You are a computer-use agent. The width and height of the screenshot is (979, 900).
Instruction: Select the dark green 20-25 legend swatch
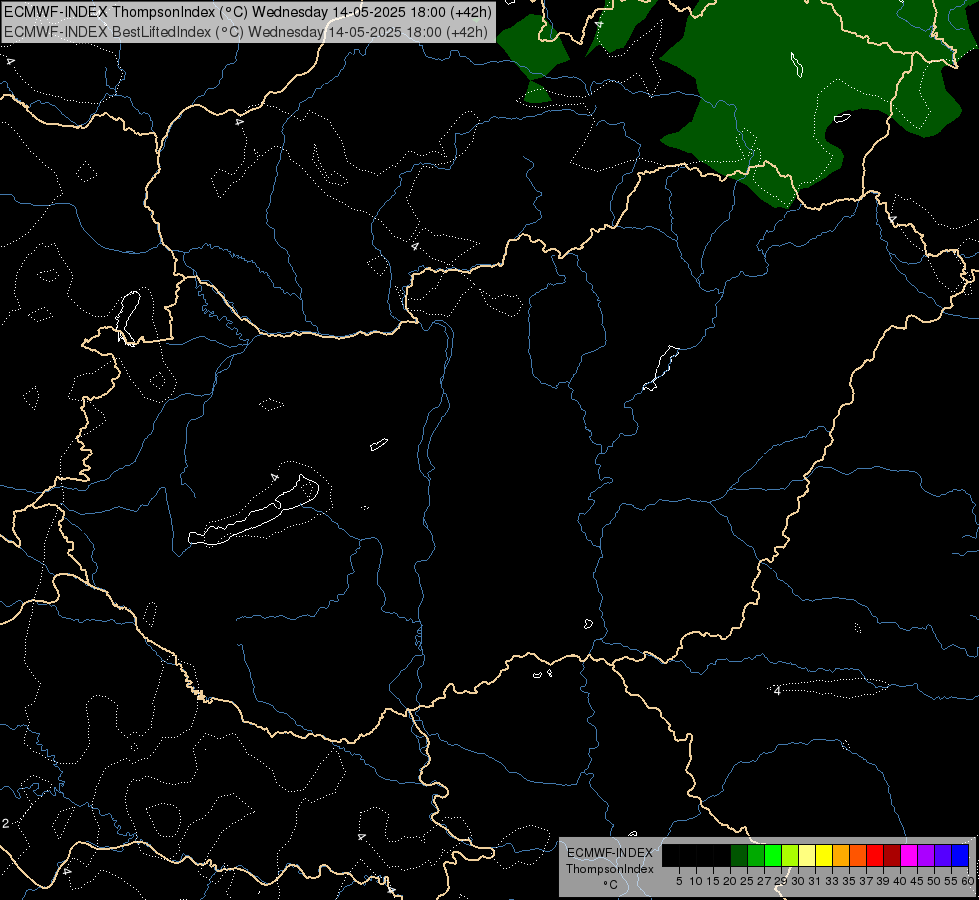739,855
